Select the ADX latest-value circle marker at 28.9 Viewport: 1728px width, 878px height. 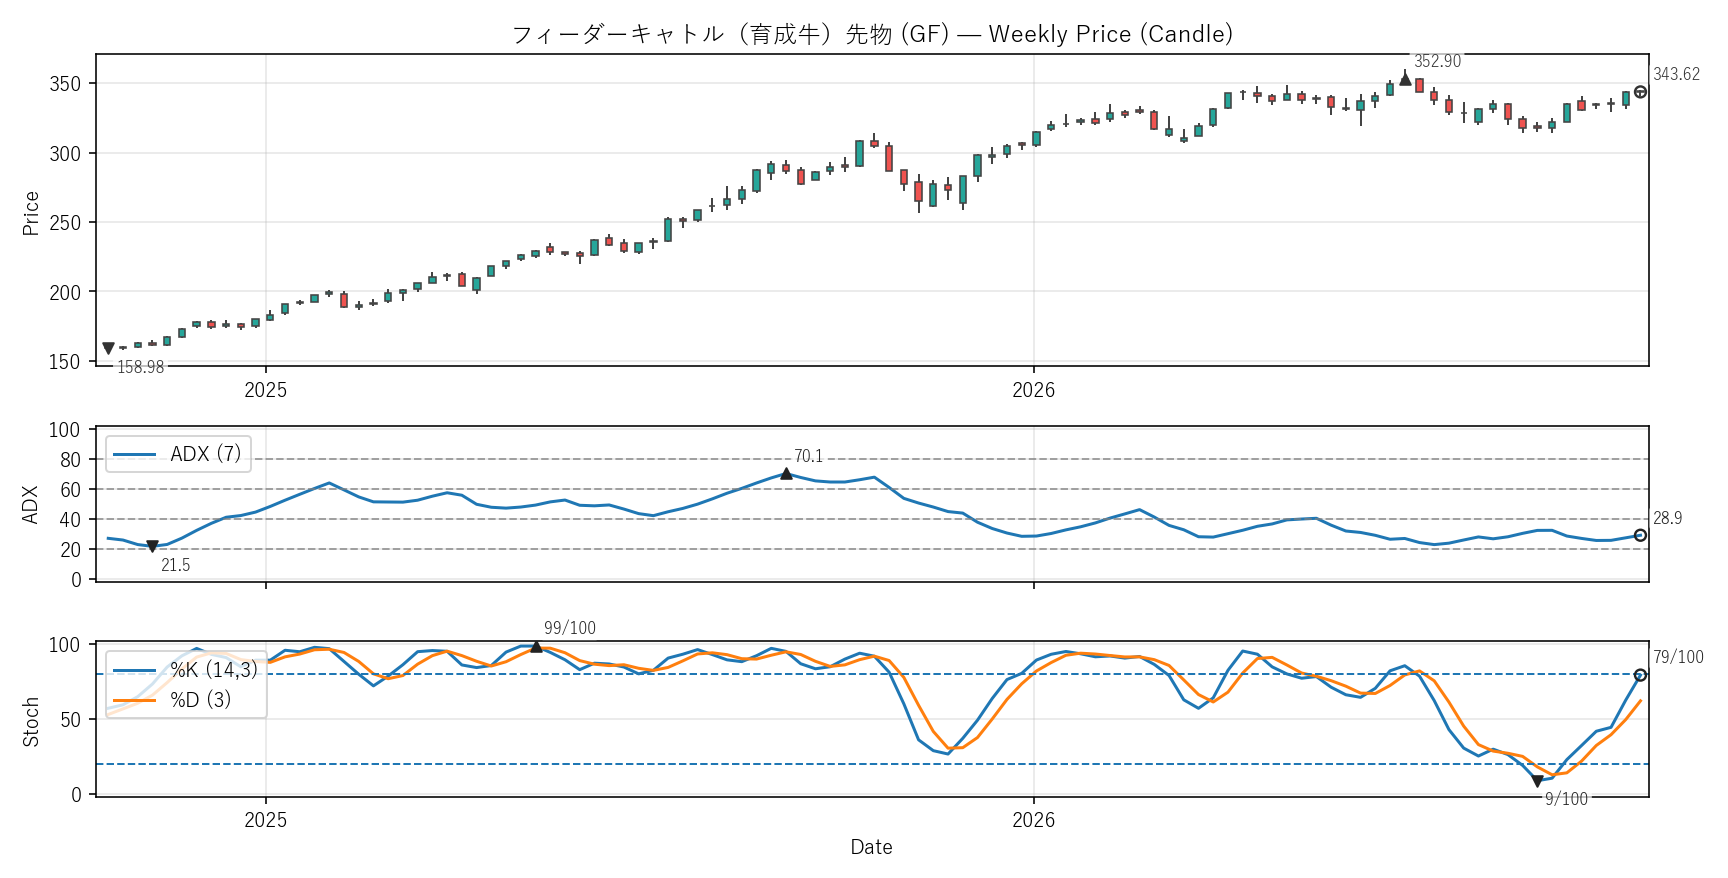pos(1640,535)
